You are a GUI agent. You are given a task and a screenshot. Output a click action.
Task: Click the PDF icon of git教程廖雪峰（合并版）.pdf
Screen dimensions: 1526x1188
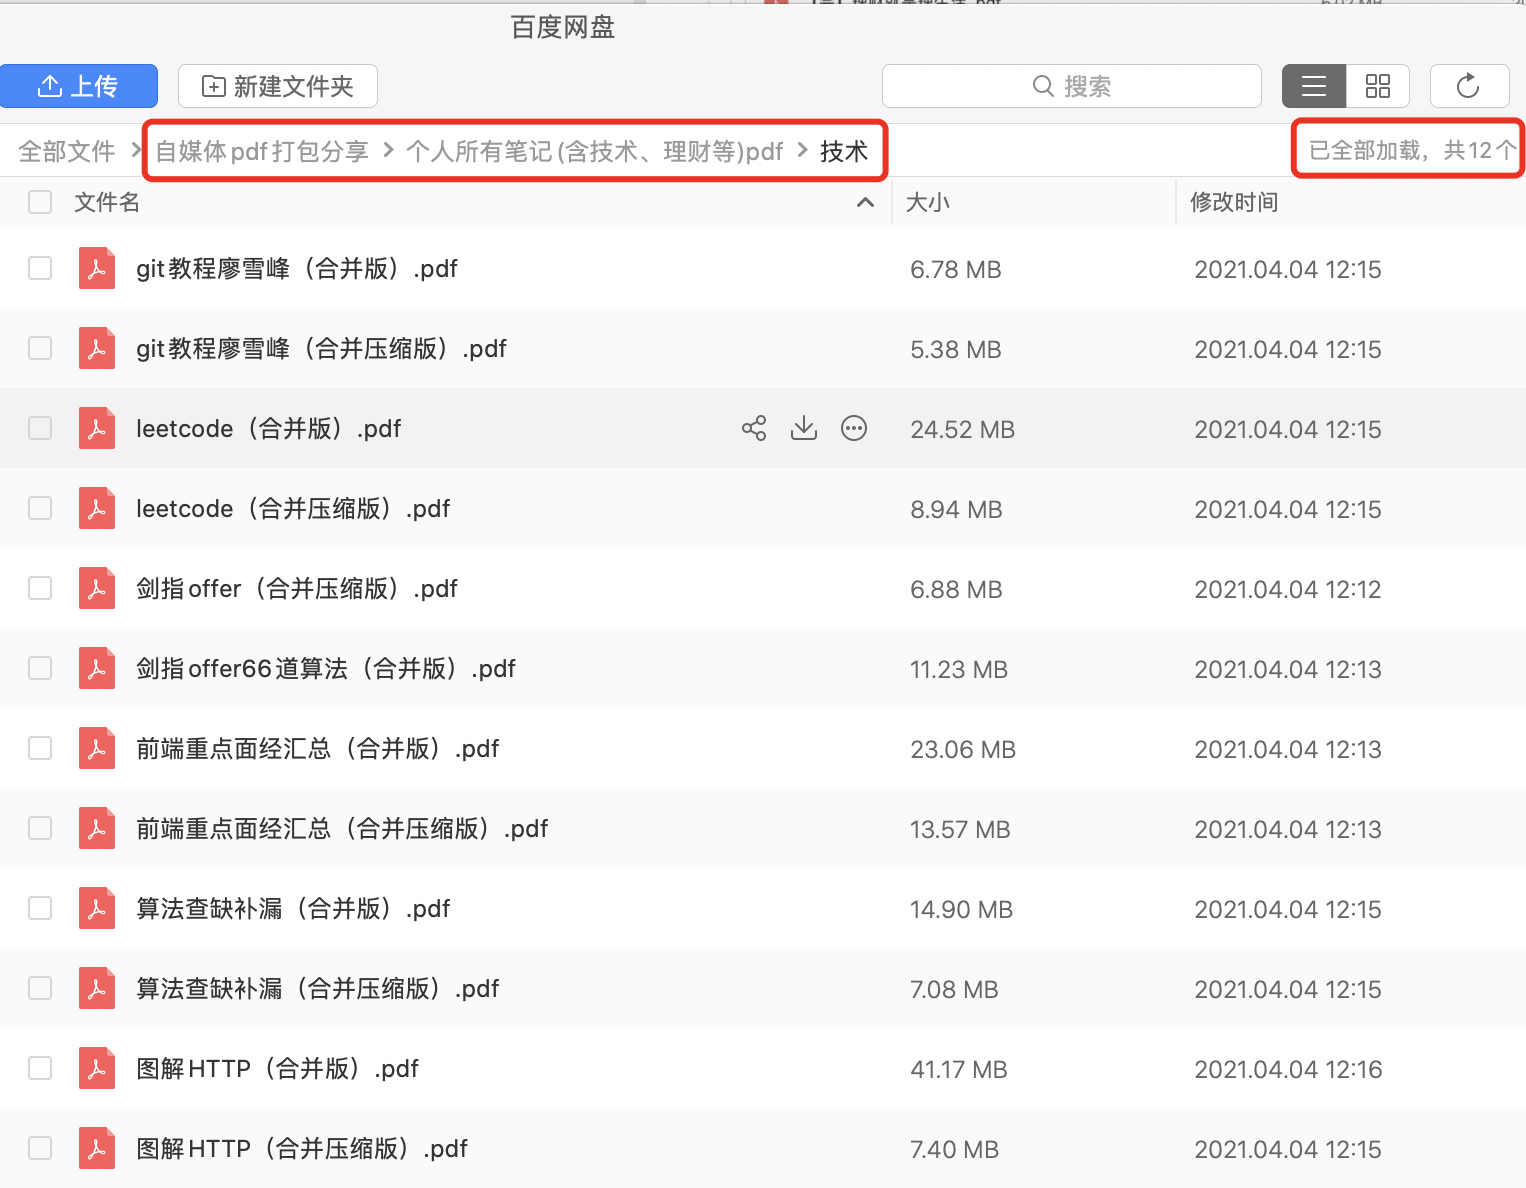point(97,268)
